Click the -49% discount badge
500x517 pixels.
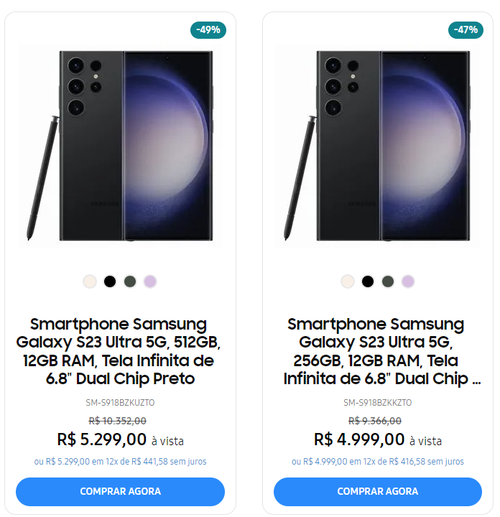pyautogui.click(x=208, y=30)
